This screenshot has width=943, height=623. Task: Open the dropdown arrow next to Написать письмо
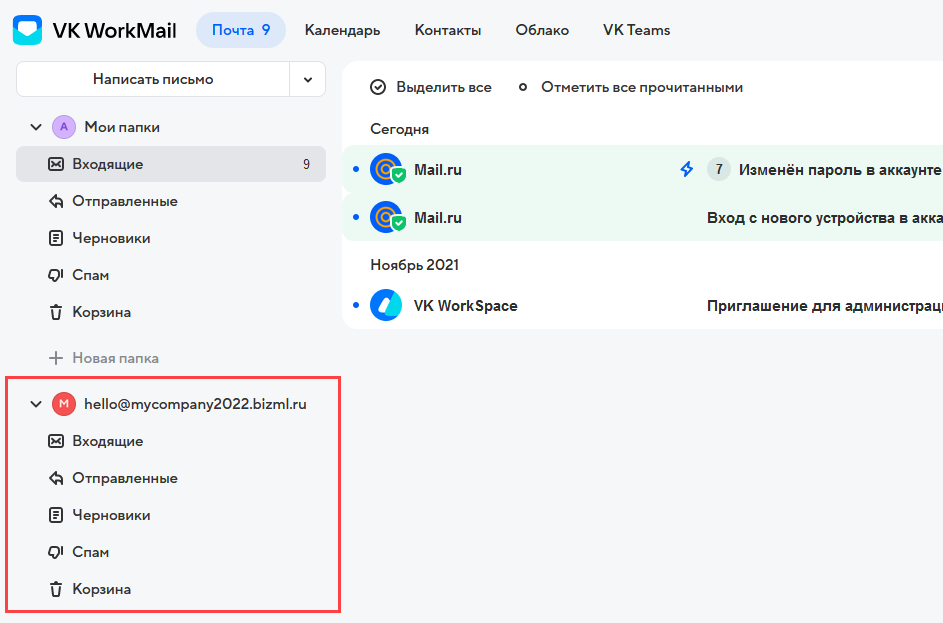click(x=308, y=79)
